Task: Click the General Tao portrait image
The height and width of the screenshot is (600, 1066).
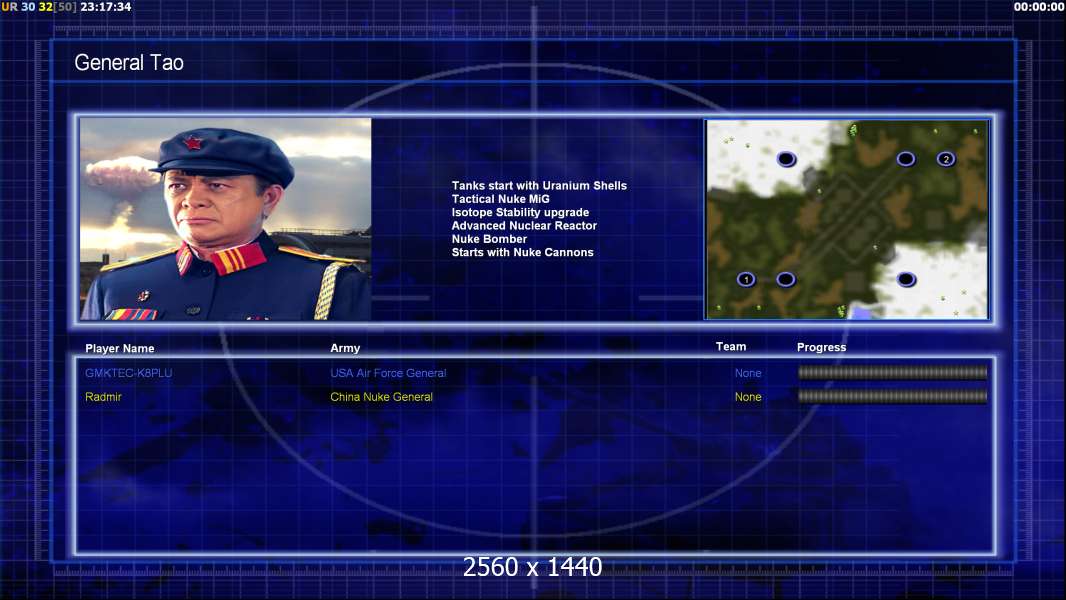Action: point(226,219)
